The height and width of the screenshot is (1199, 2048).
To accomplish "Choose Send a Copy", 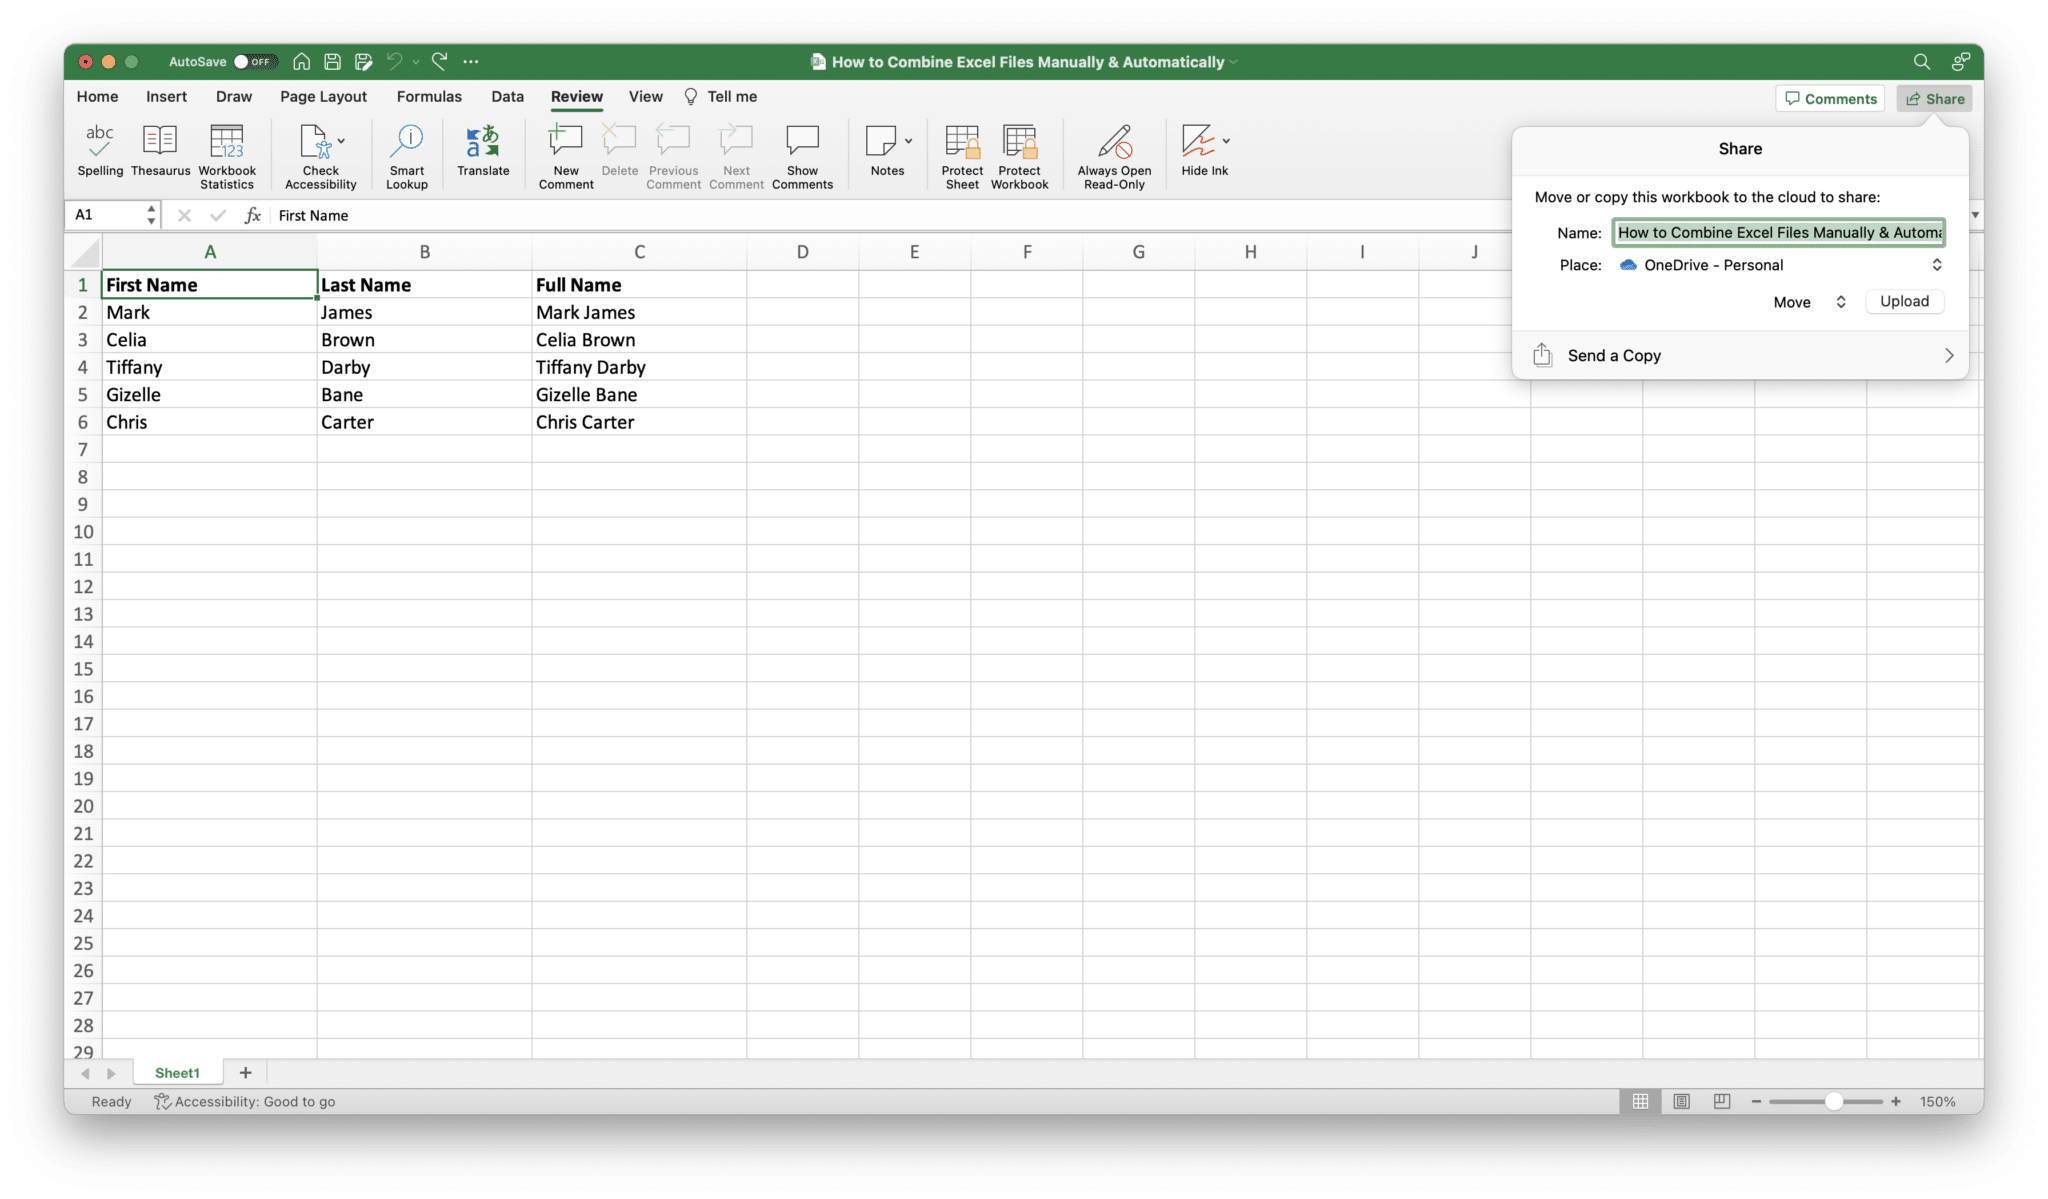I will pos(1614,355).
